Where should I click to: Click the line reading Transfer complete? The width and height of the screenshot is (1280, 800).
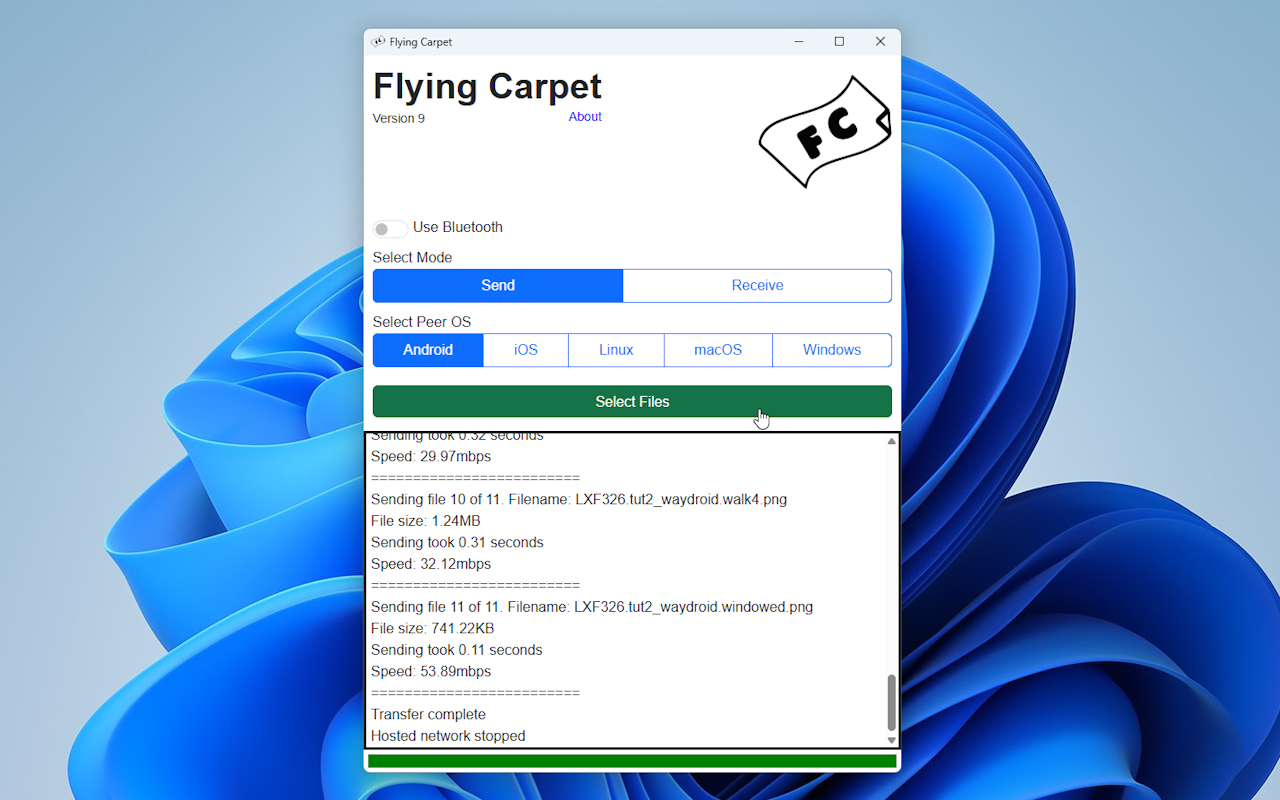tap(428, 714)
